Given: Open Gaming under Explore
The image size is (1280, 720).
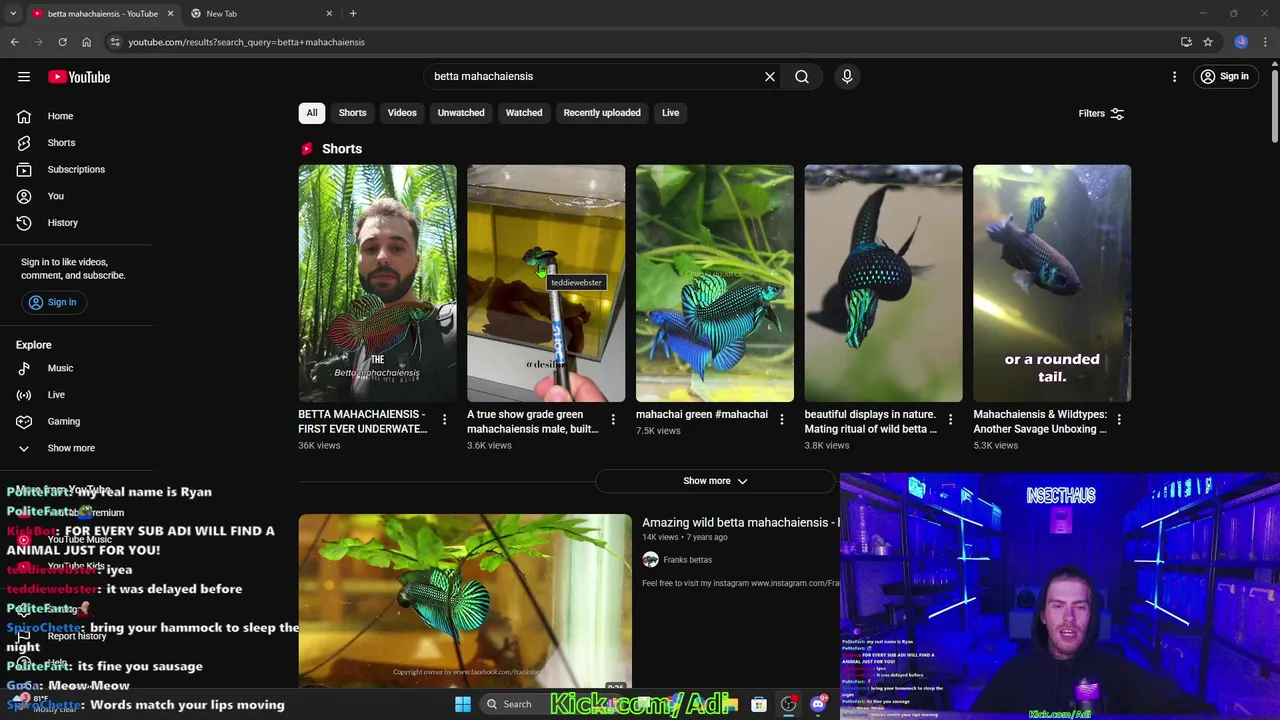Looking at the screenshot, I should coord(63,421).
